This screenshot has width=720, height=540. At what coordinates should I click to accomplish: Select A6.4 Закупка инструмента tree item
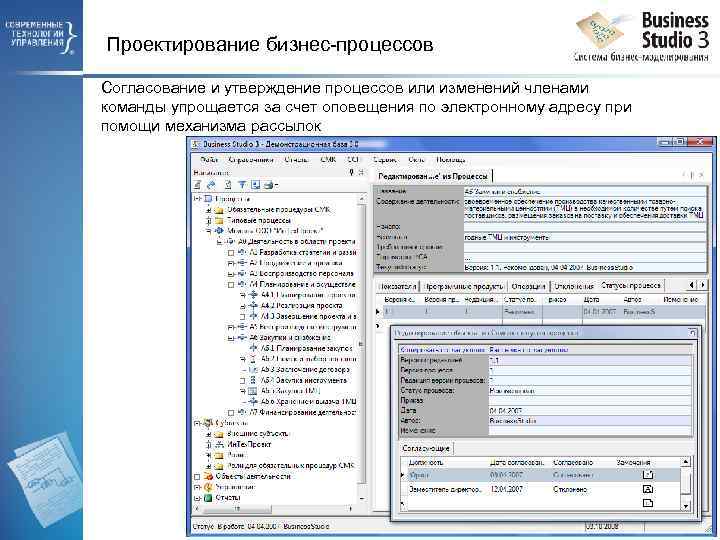(304, 380)
